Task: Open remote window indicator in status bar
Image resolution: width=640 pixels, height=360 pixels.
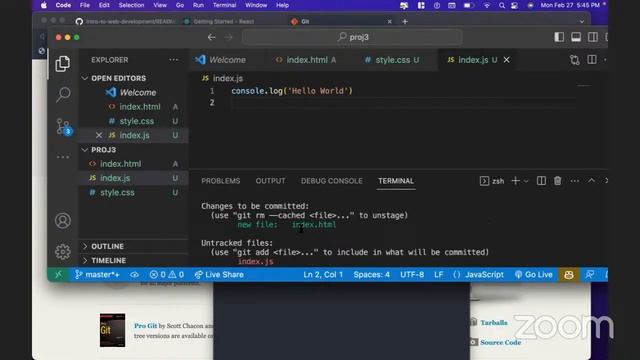Action: (58, 275)
